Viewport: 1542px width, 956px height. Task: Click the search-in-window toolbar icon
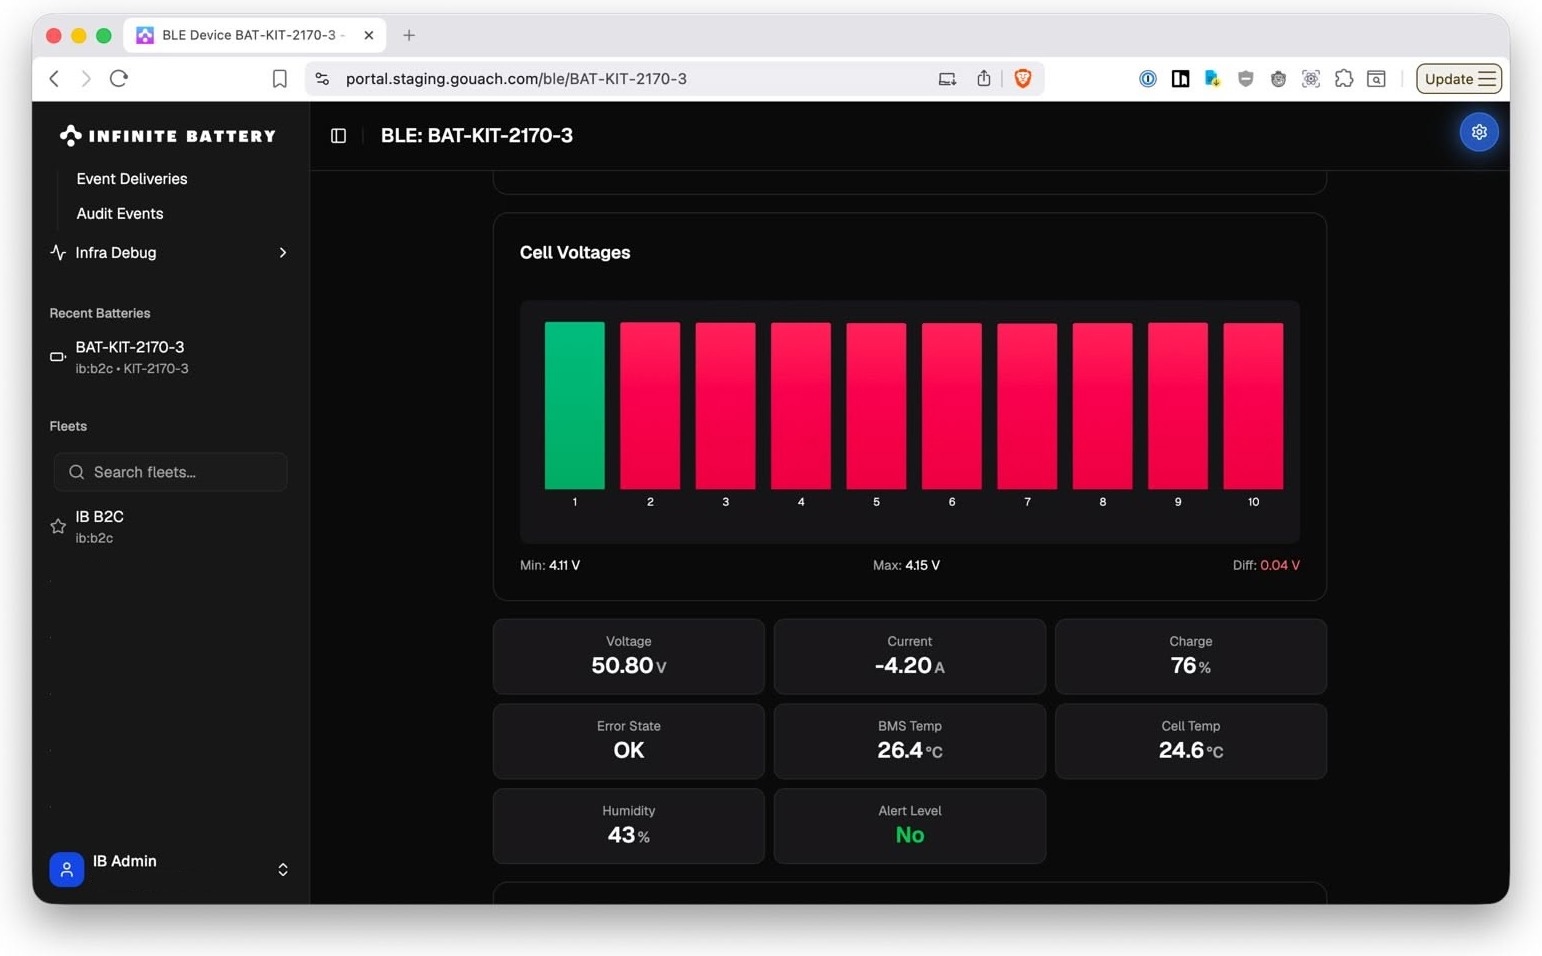[1376, 78]
